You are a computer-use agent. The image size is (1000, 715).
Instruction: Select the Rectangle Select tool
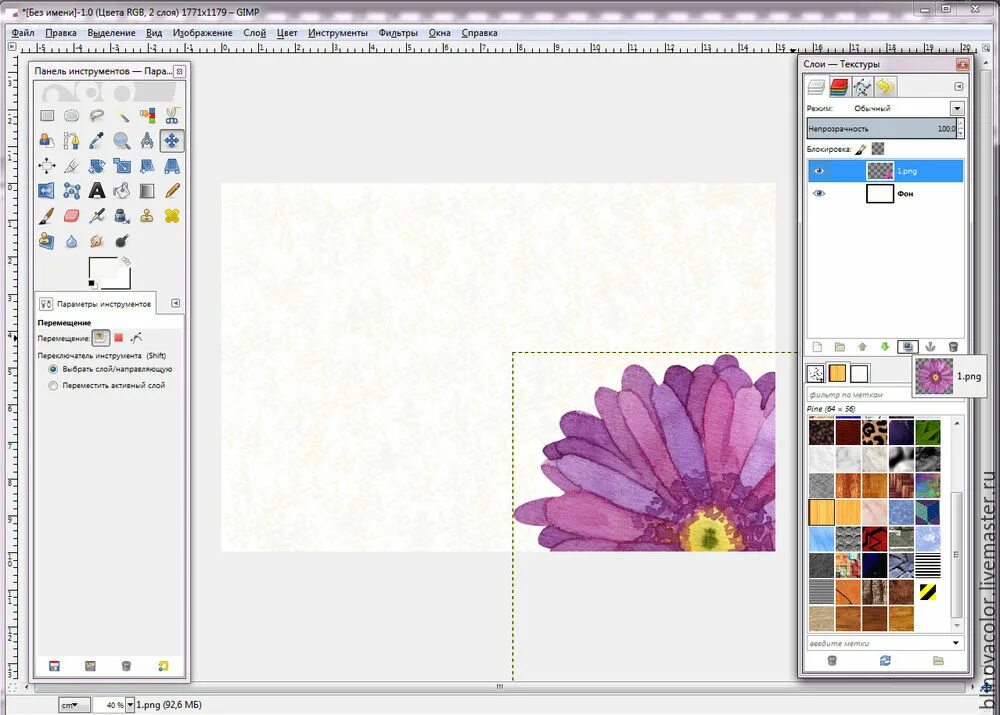click(47, 115)
